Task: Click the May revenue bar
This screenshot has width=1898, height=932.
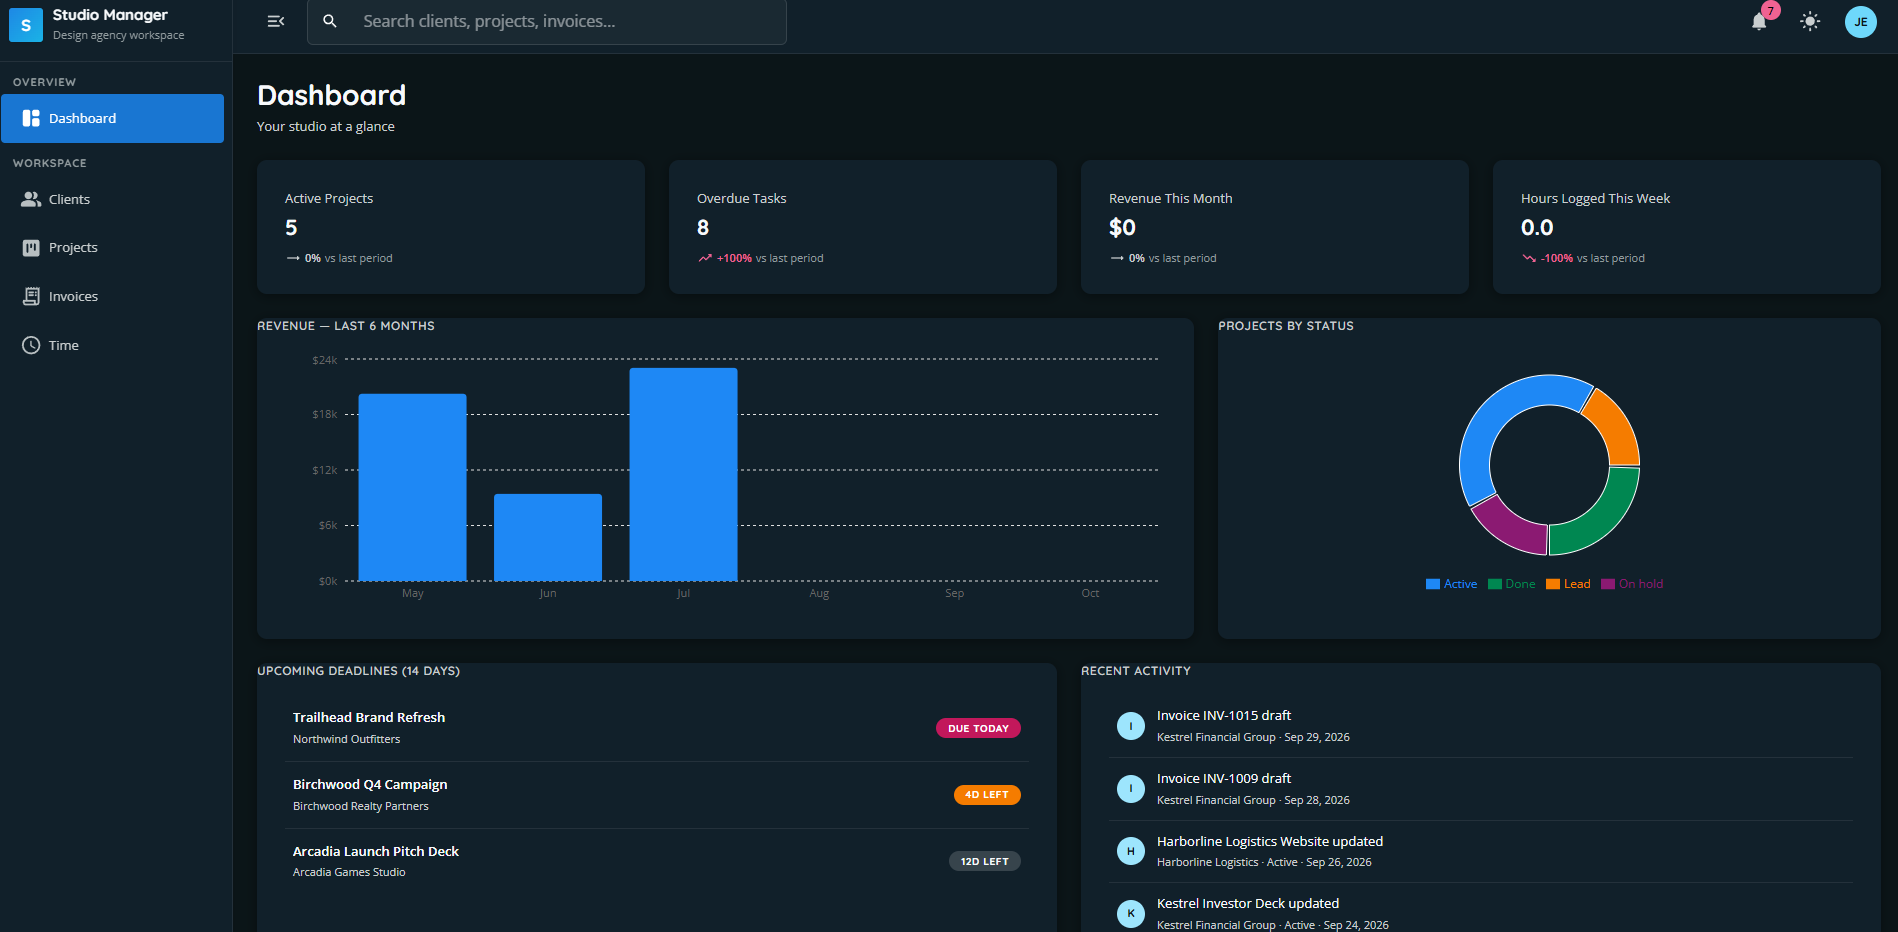Action: coord(413,487)
